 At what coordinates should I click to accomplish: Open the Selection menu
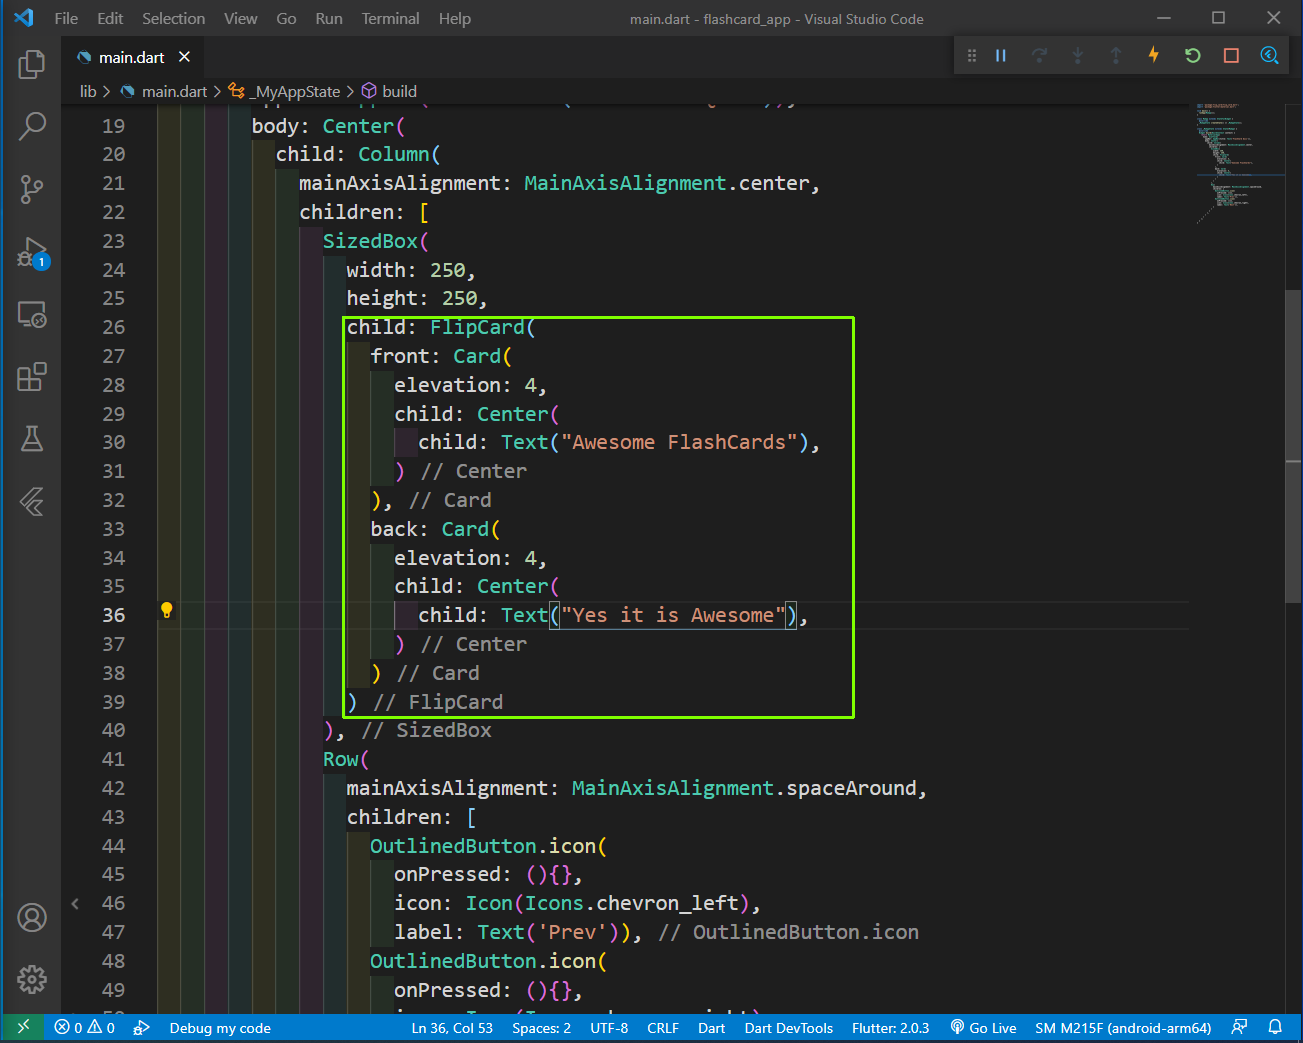click(x=173, y=18)
